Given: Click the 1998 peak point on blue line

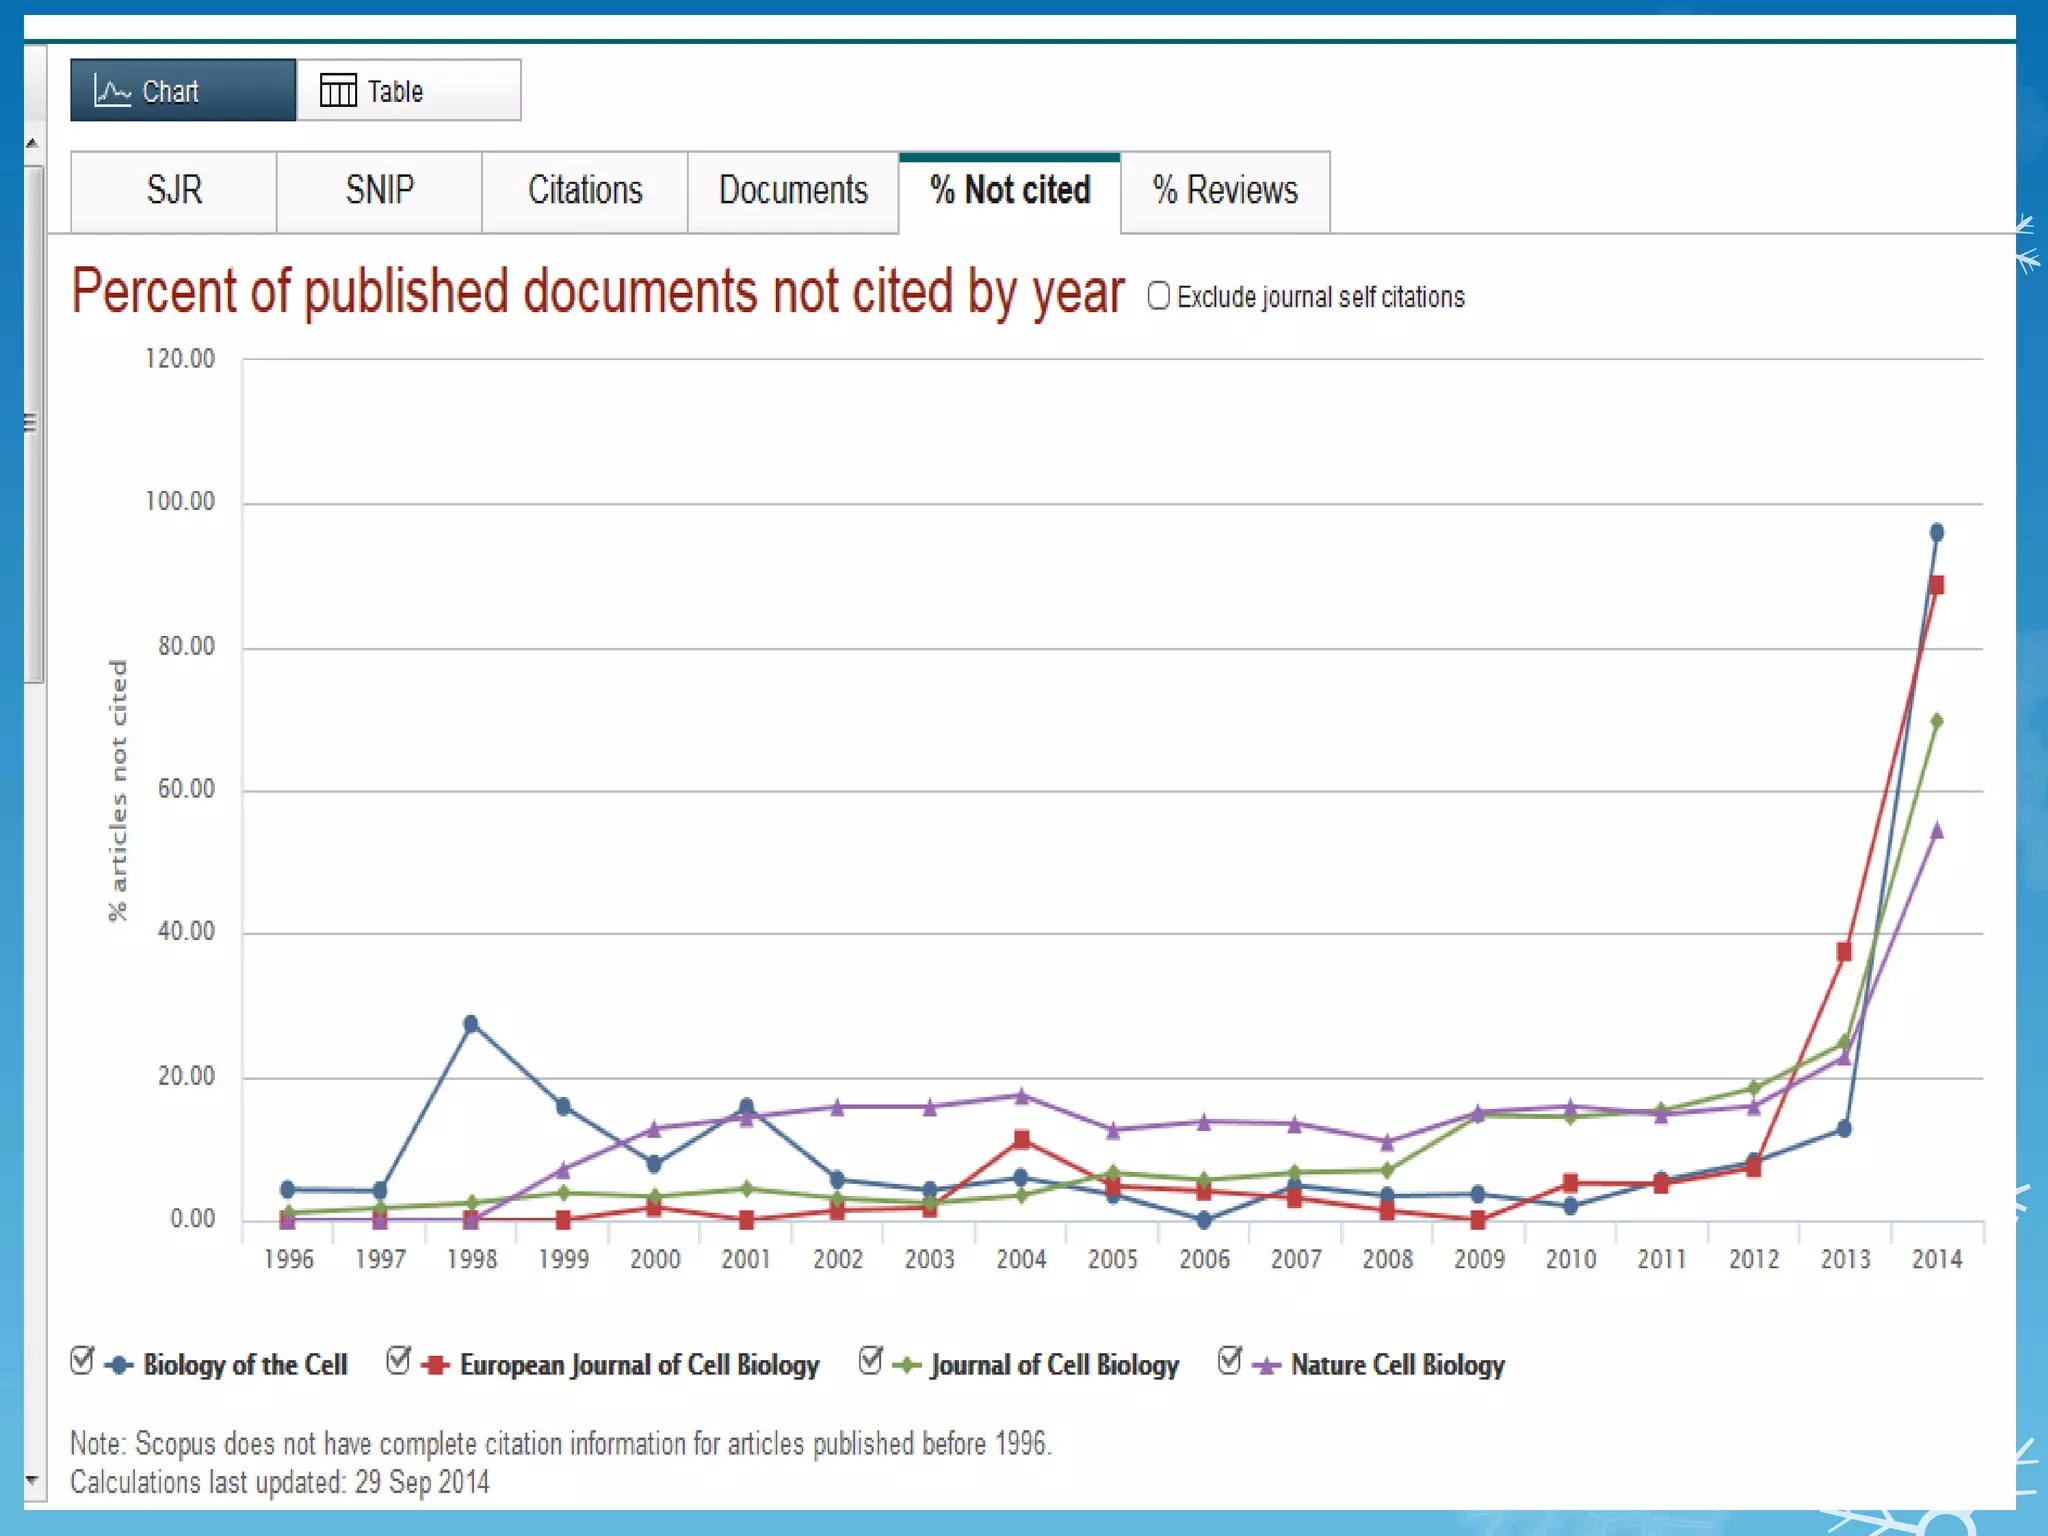Looking at the screenshot, I should click(471, 1023).
